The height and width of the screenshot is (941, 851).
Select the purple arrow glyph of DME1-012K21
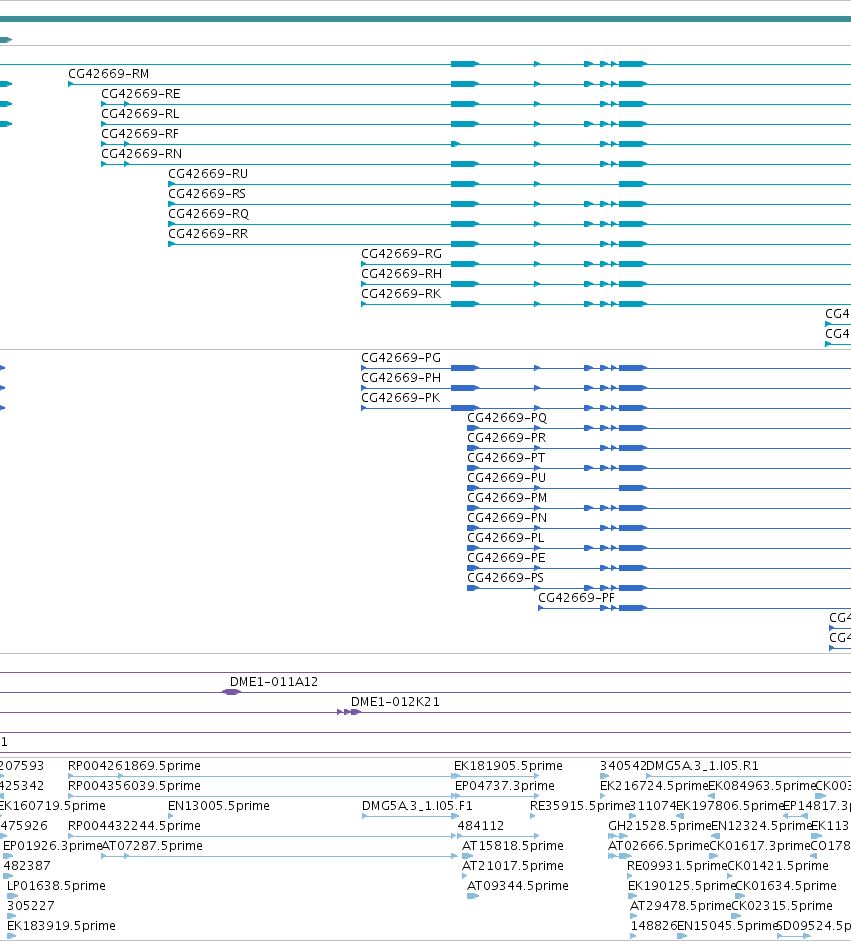(349, 712)
